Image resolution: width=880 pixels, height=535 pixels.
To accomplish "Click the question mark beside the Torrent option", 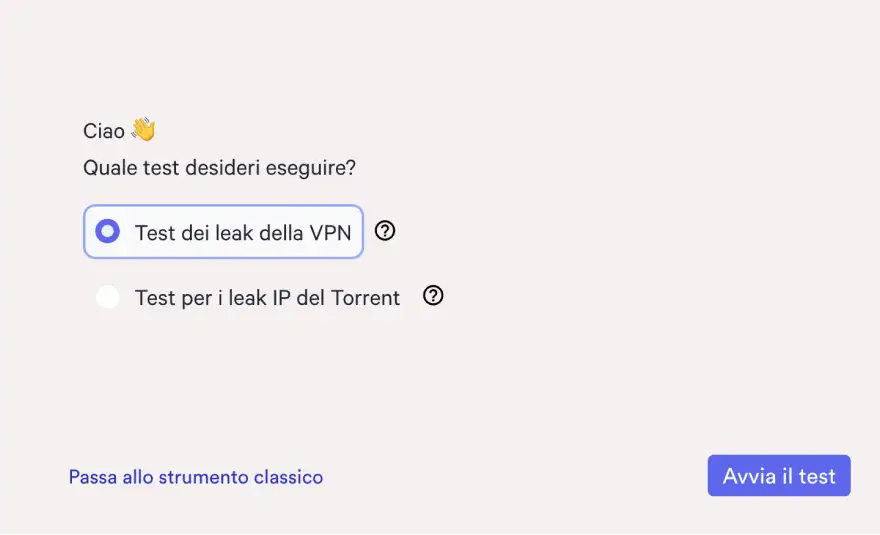I will 433,296.
